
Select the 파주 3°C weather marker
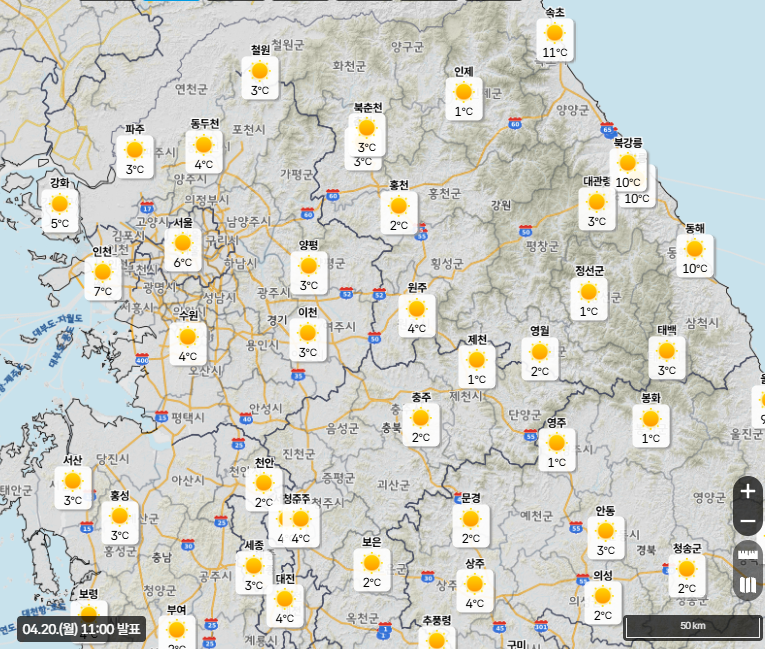point(134,156)
